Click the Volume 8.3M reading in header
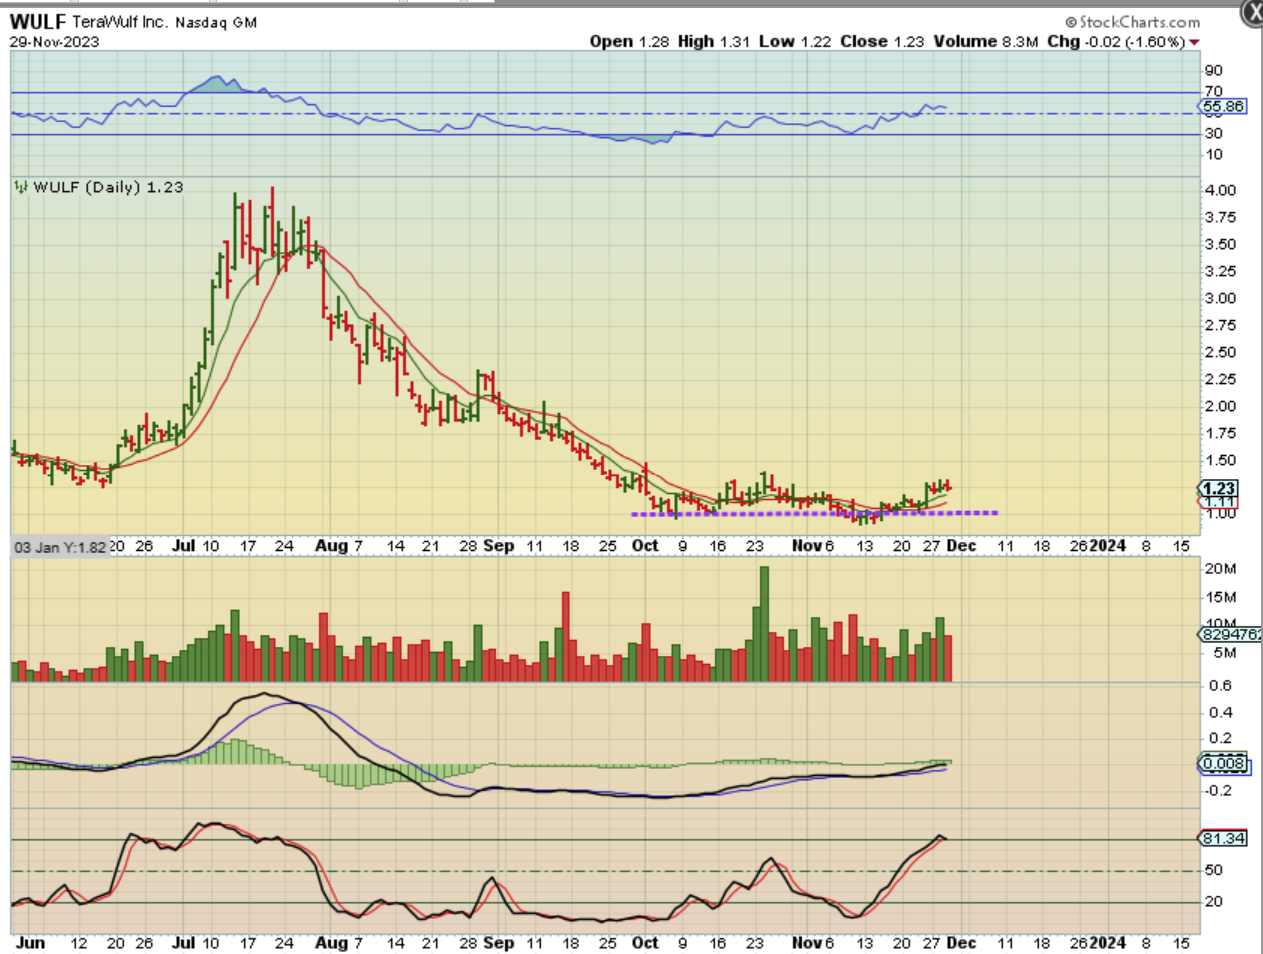The image size is (1263, 954). click(x=985, y=42)
